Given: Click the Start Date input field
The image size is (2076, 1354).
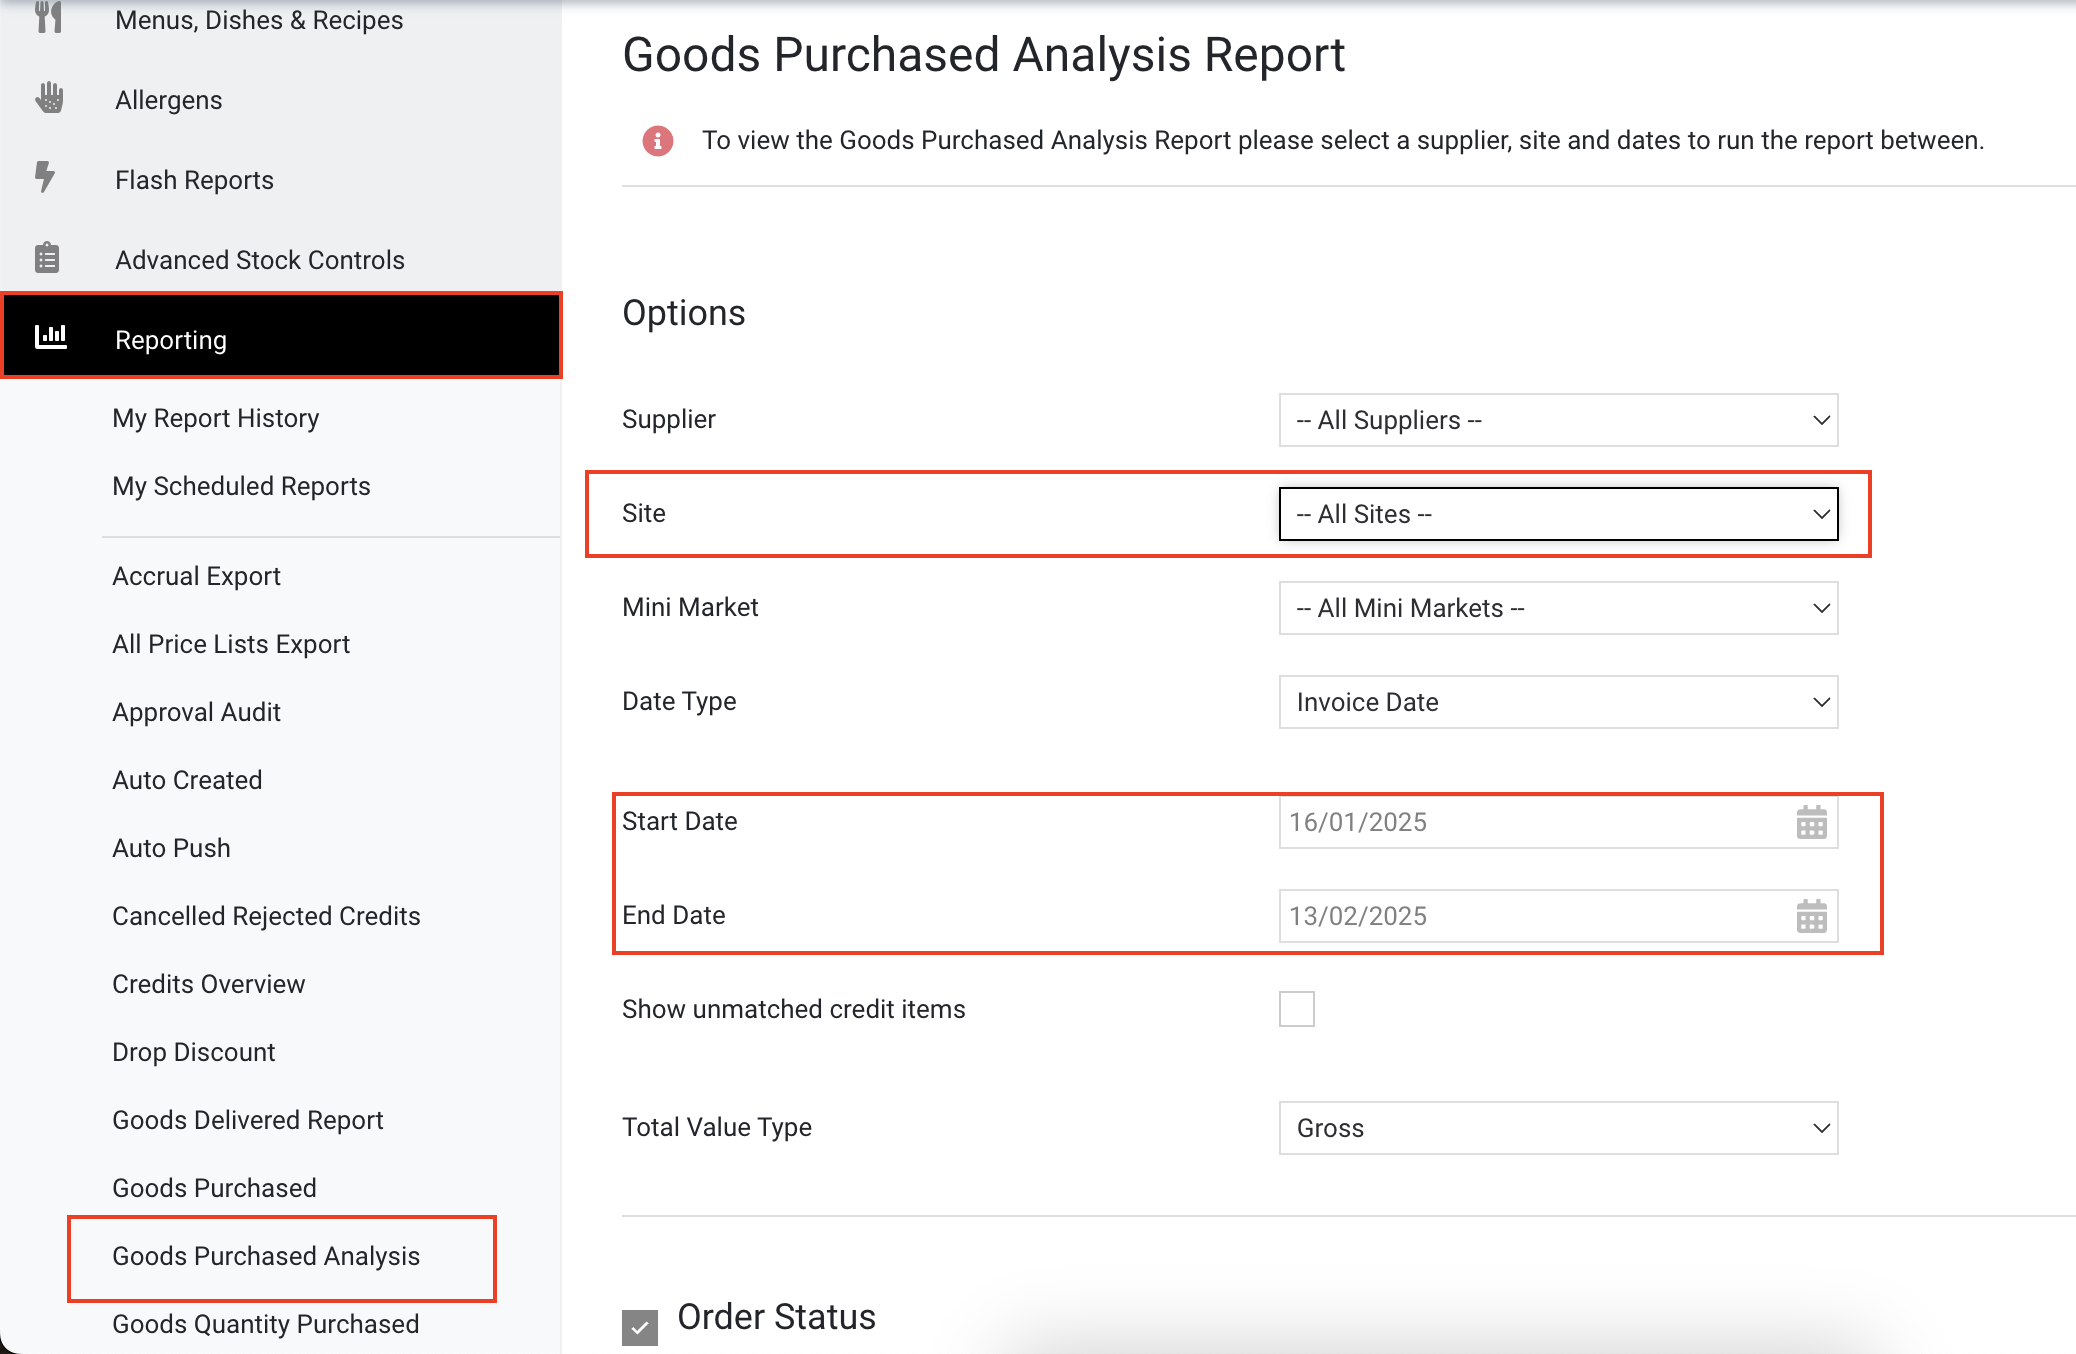Looking at the screenshot, I should point(1530,822).
